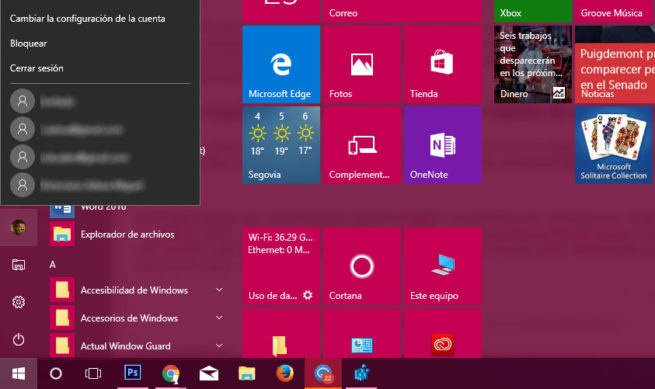Click the Power button icon
This screenshot has width=655, height=389.
[18, 339]
